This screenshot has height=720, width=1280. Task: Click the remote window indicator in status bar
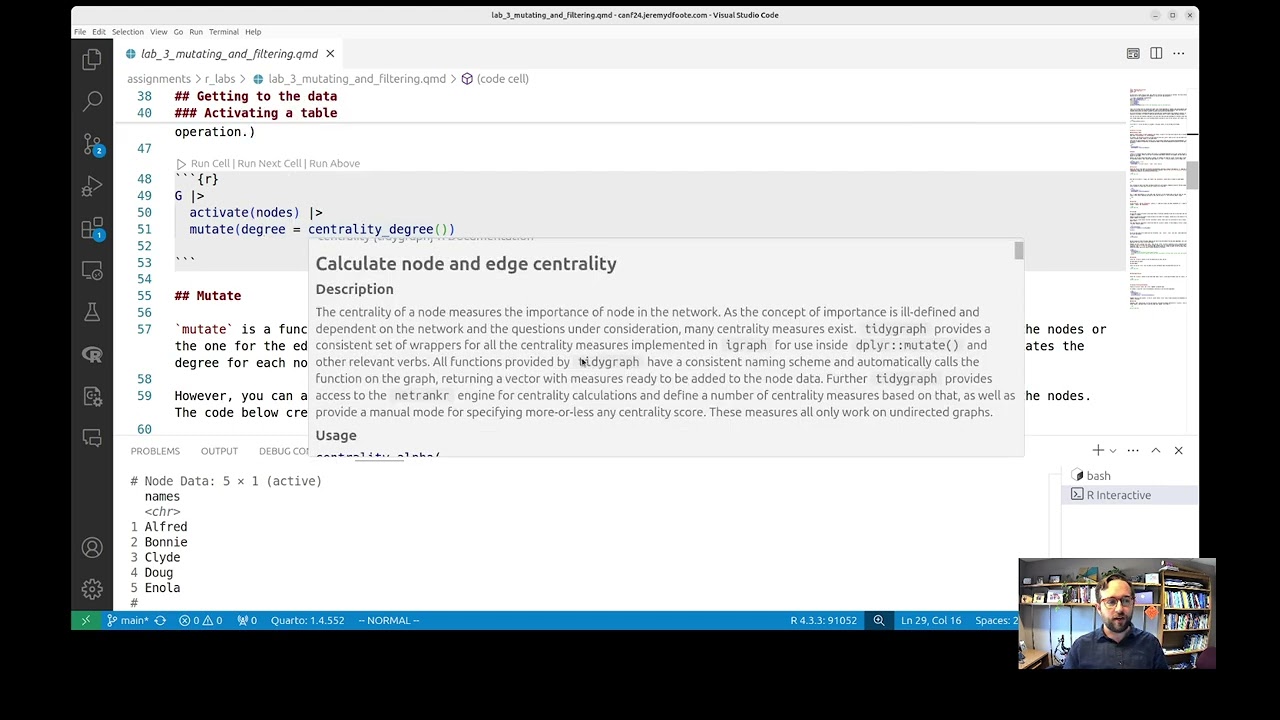[x=85, y=620]
